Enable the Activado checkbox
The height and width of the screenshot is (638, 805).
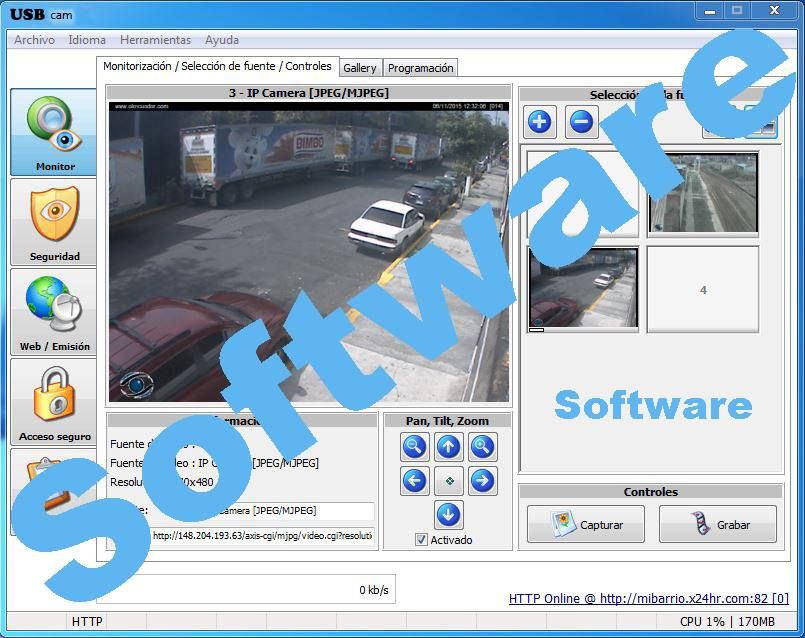click(422, 538)
